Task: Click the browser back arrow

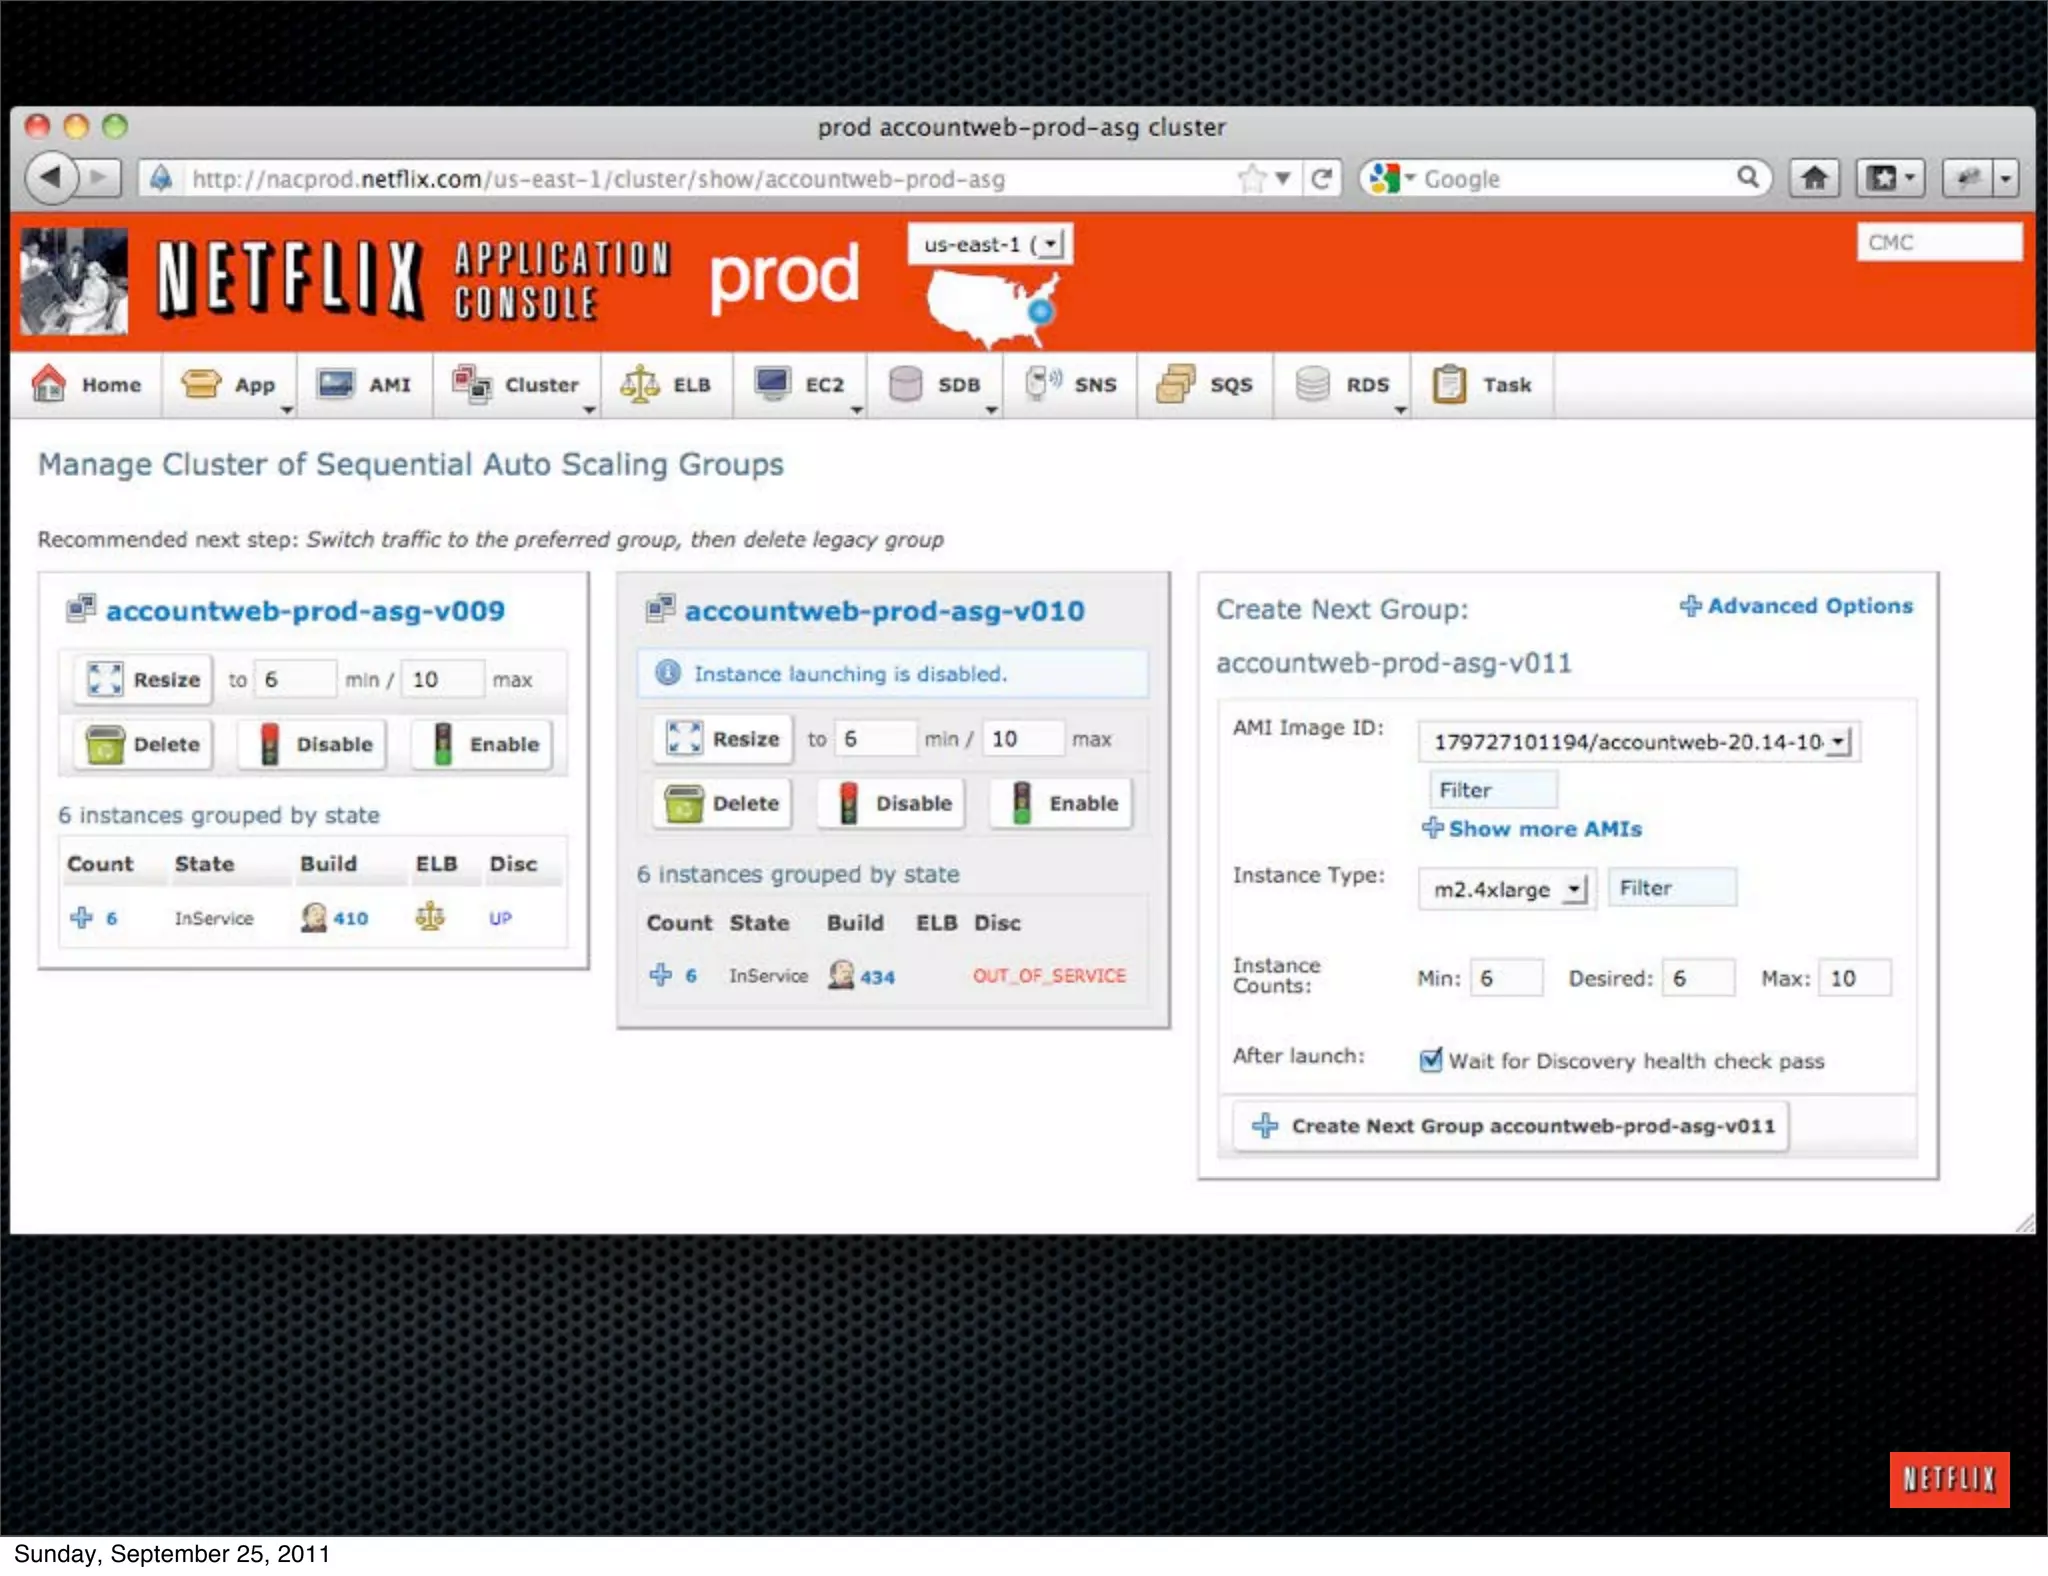Action: tap(50, 178)
